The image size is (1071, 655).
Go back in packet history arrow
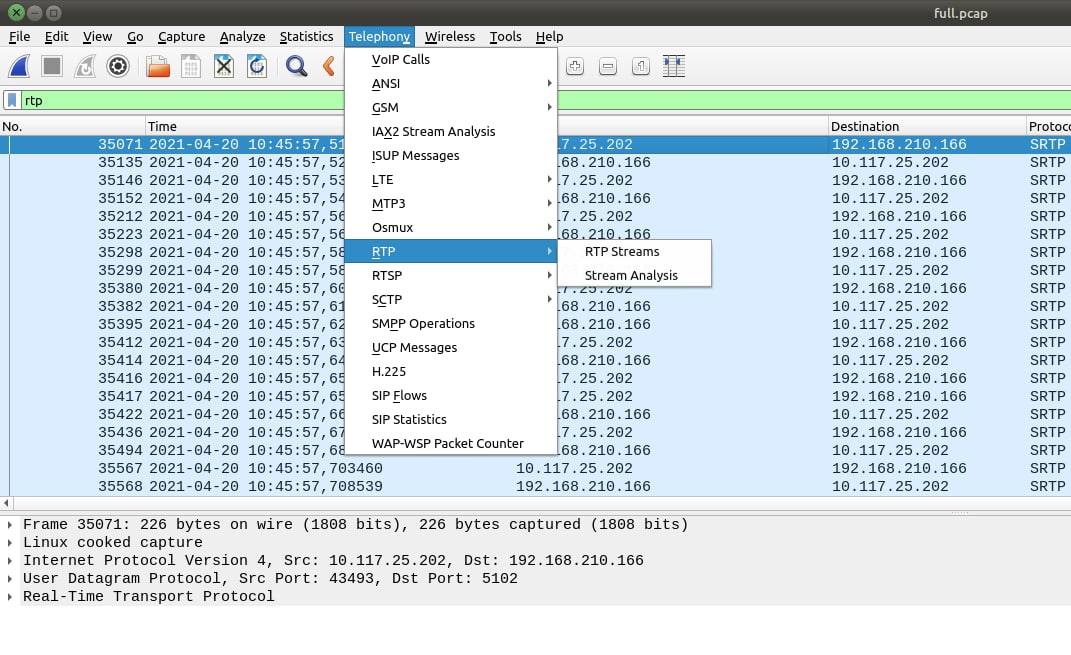click(329, 66)
